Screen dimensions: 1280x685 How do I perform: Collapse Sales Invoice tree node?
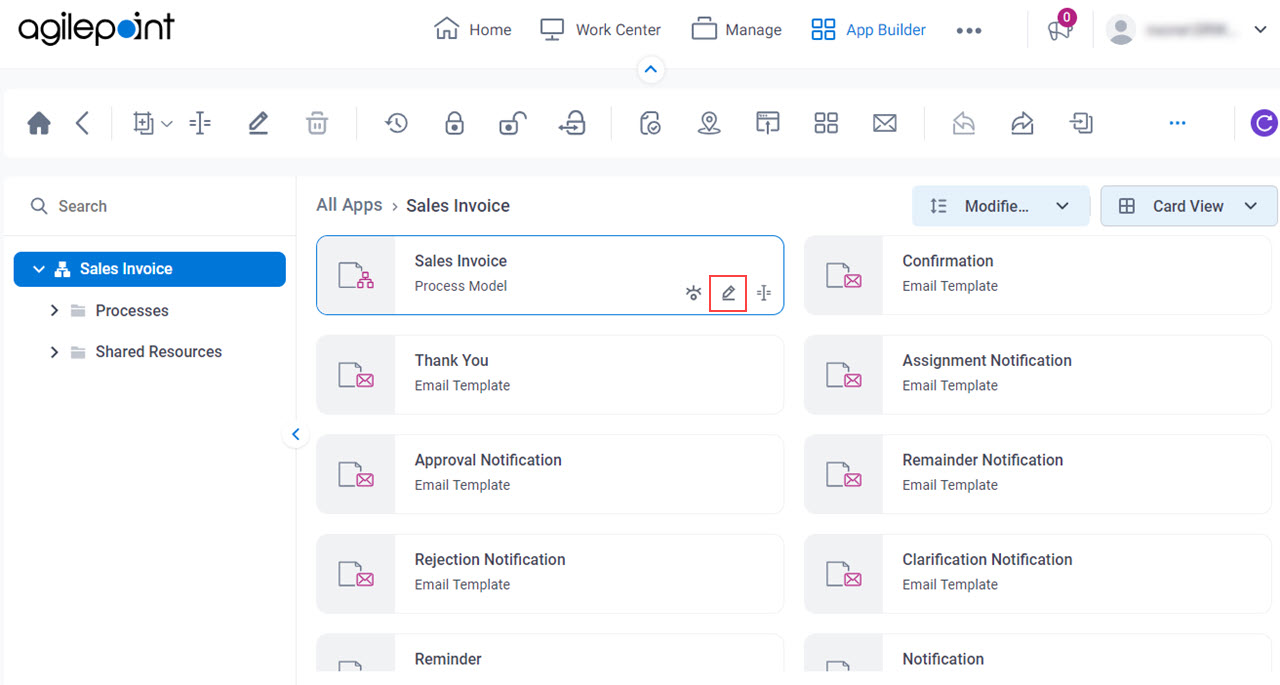coord(39,269)
